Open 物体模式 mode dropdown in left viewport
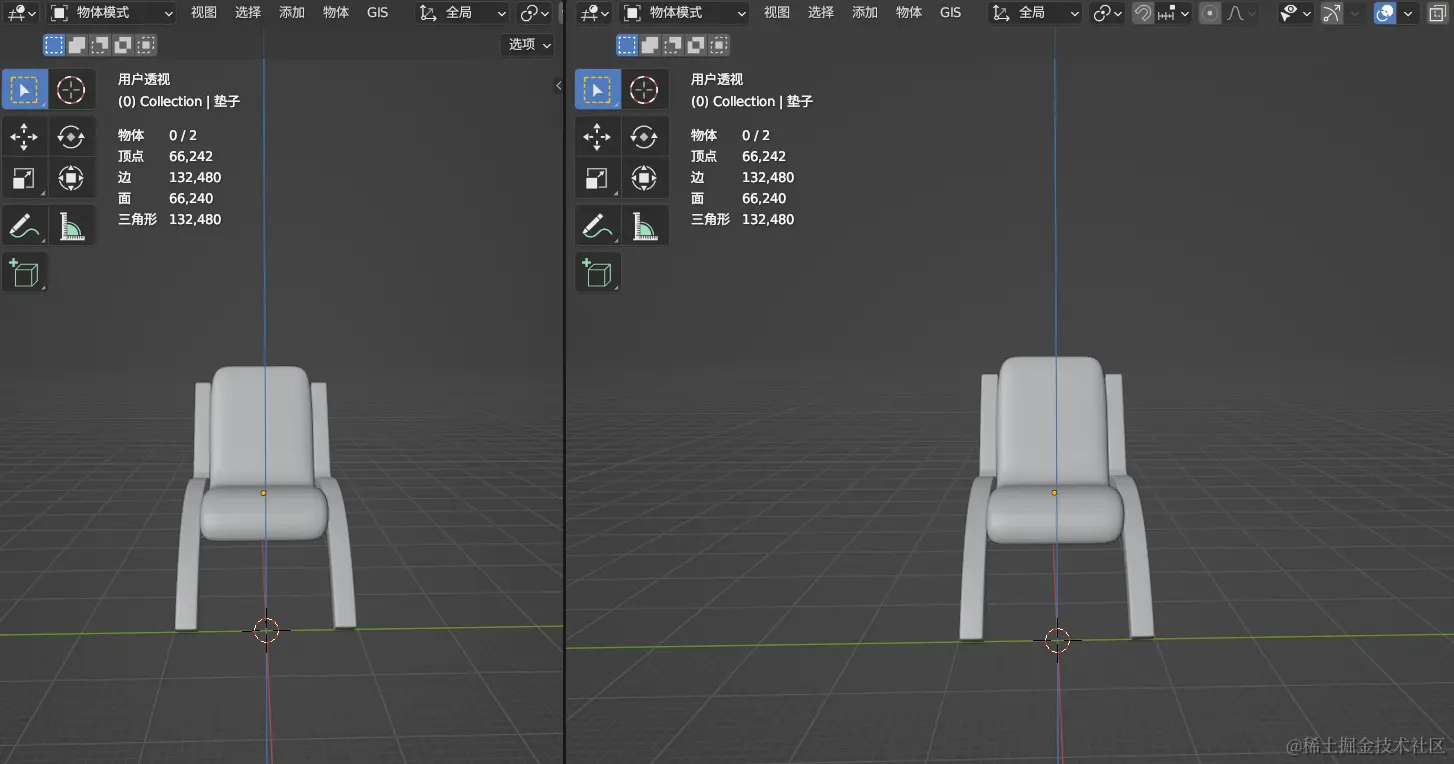Viewport: 1454px width, 764px height. (x=111, y=13)
